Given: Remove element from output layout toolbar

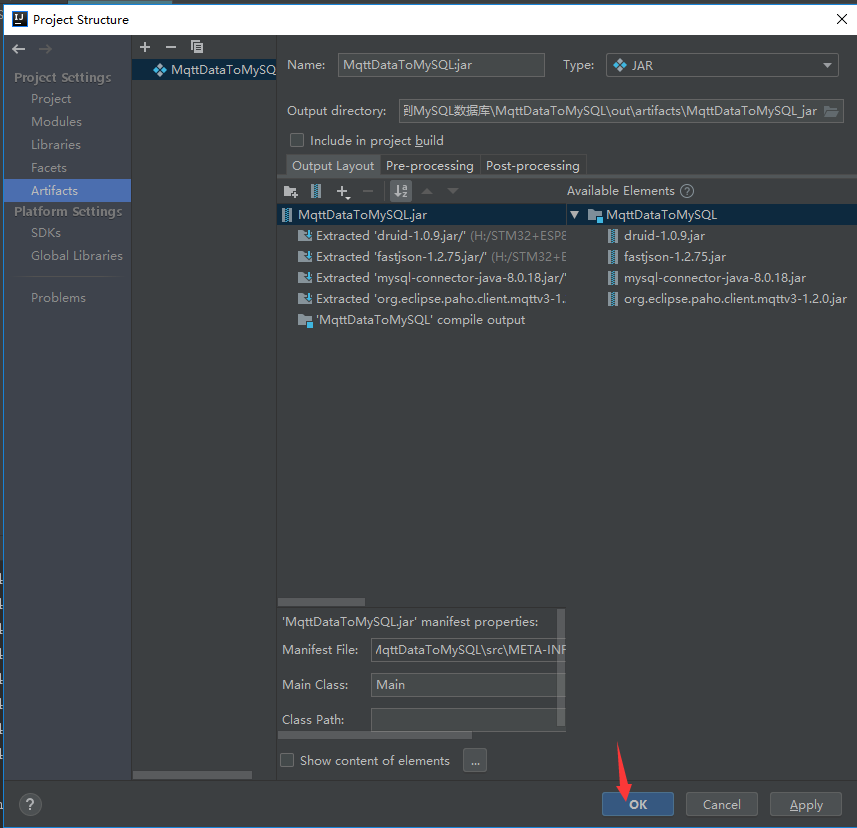Looking at the screenshot, I should 368,191.
